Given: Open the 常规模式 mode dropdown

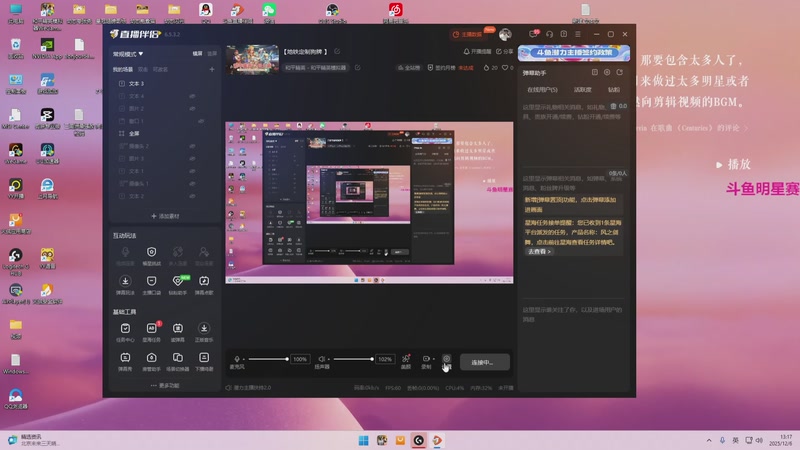Looking at the screenshot, I should click(x=128, y=54).
